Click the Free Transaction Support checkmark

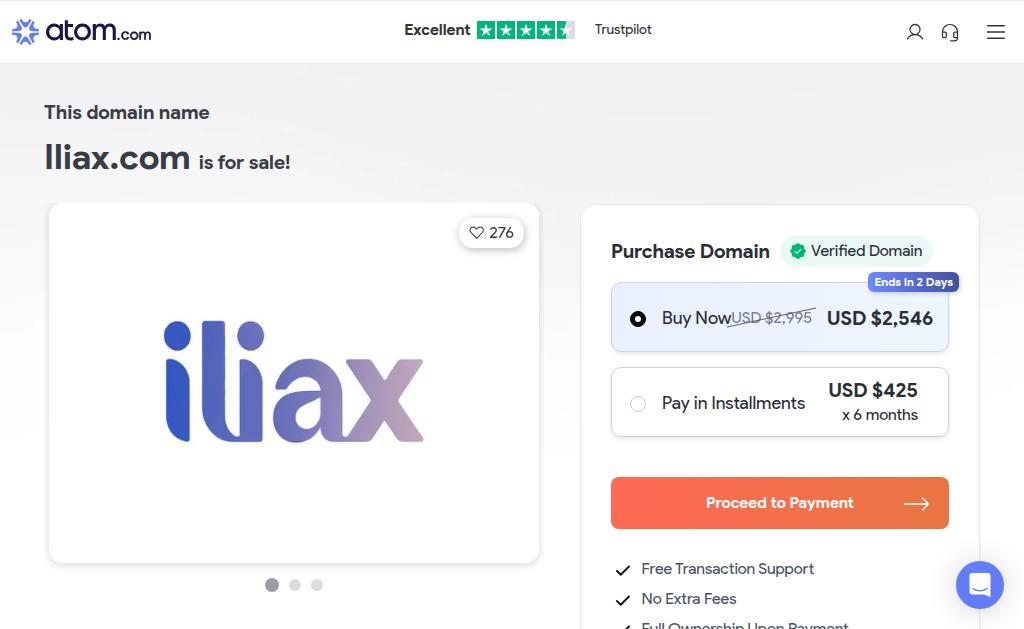623,570
